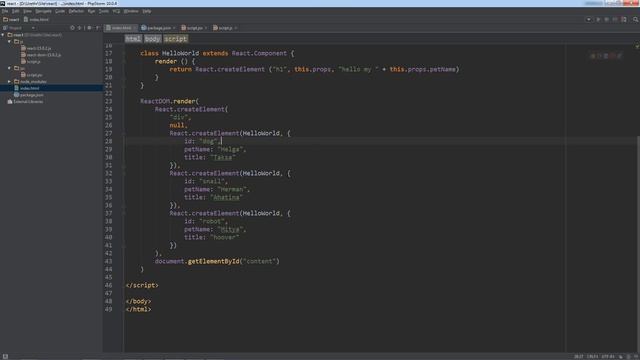Open the Window menu

click(x=131, y=11)
